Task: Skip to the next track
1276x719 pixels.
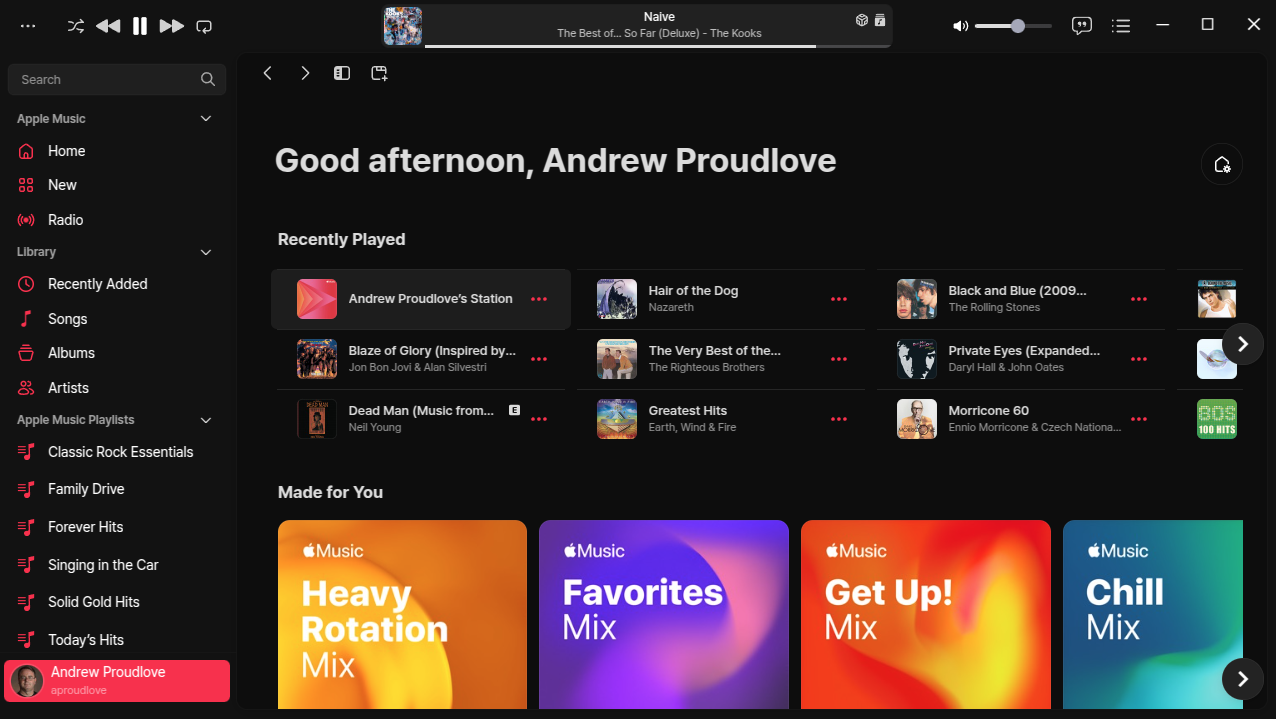Action: (x=172, y=26)
